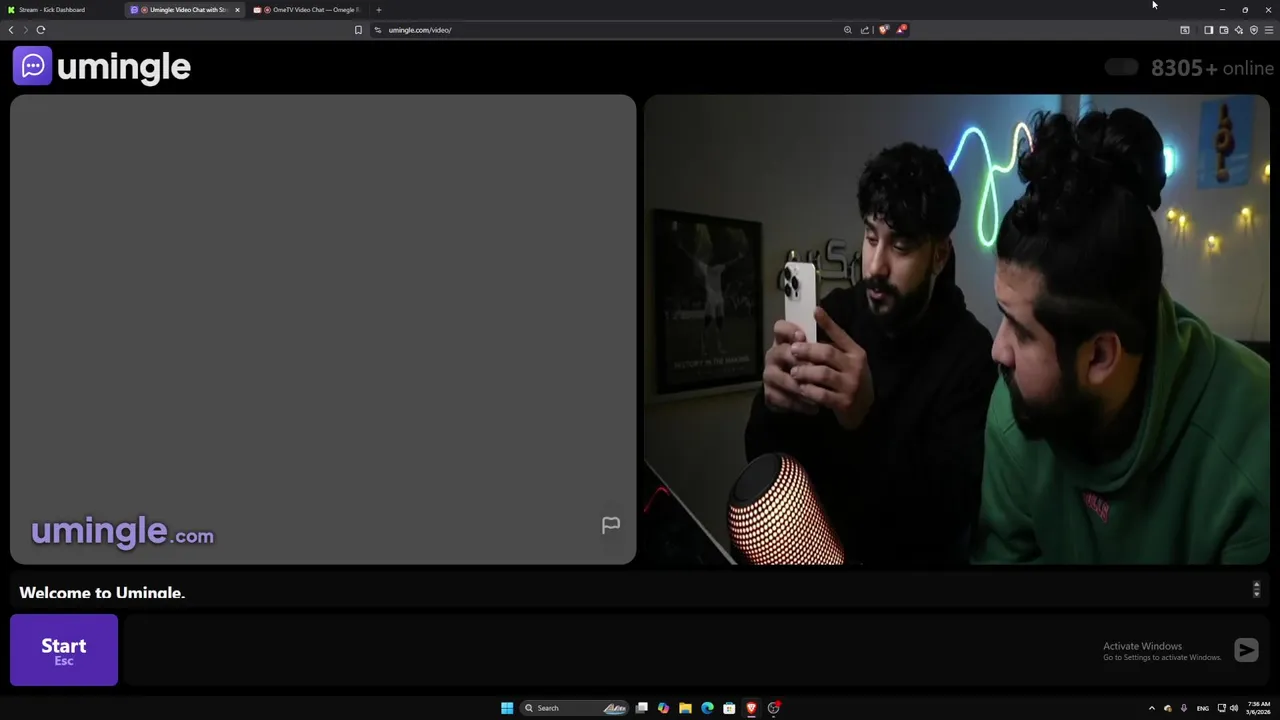Click the local webcam video preview
This screenshot has height=720, width=1280.
point(956,330)
